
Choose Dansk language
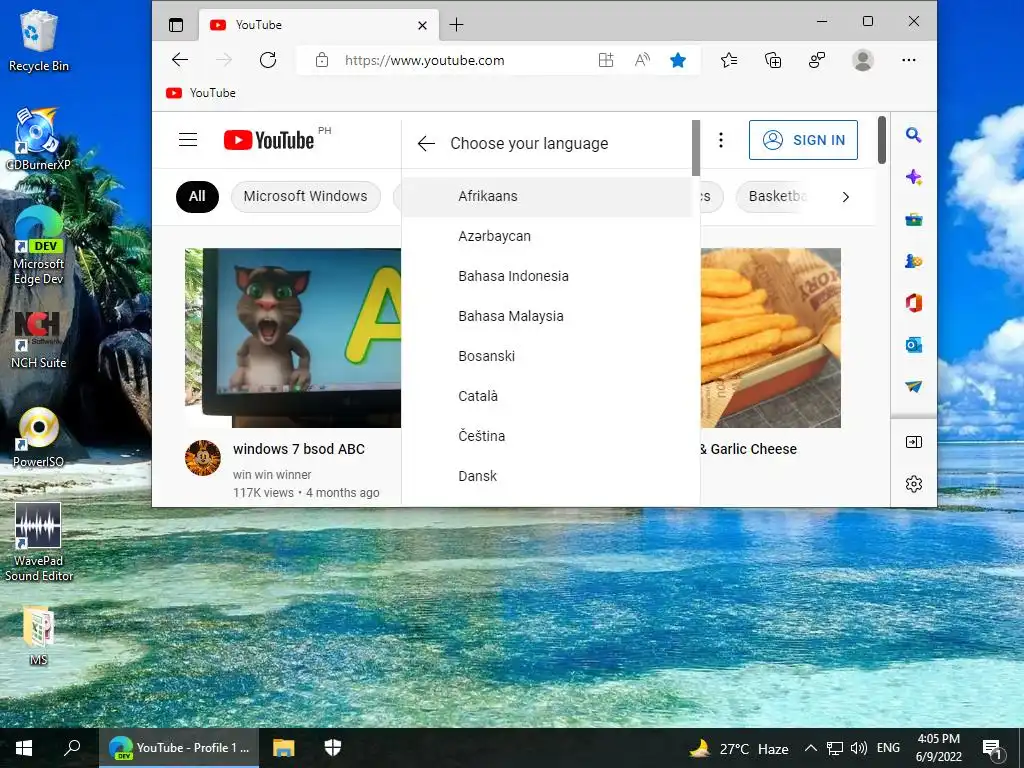click(x=547, y=476)
